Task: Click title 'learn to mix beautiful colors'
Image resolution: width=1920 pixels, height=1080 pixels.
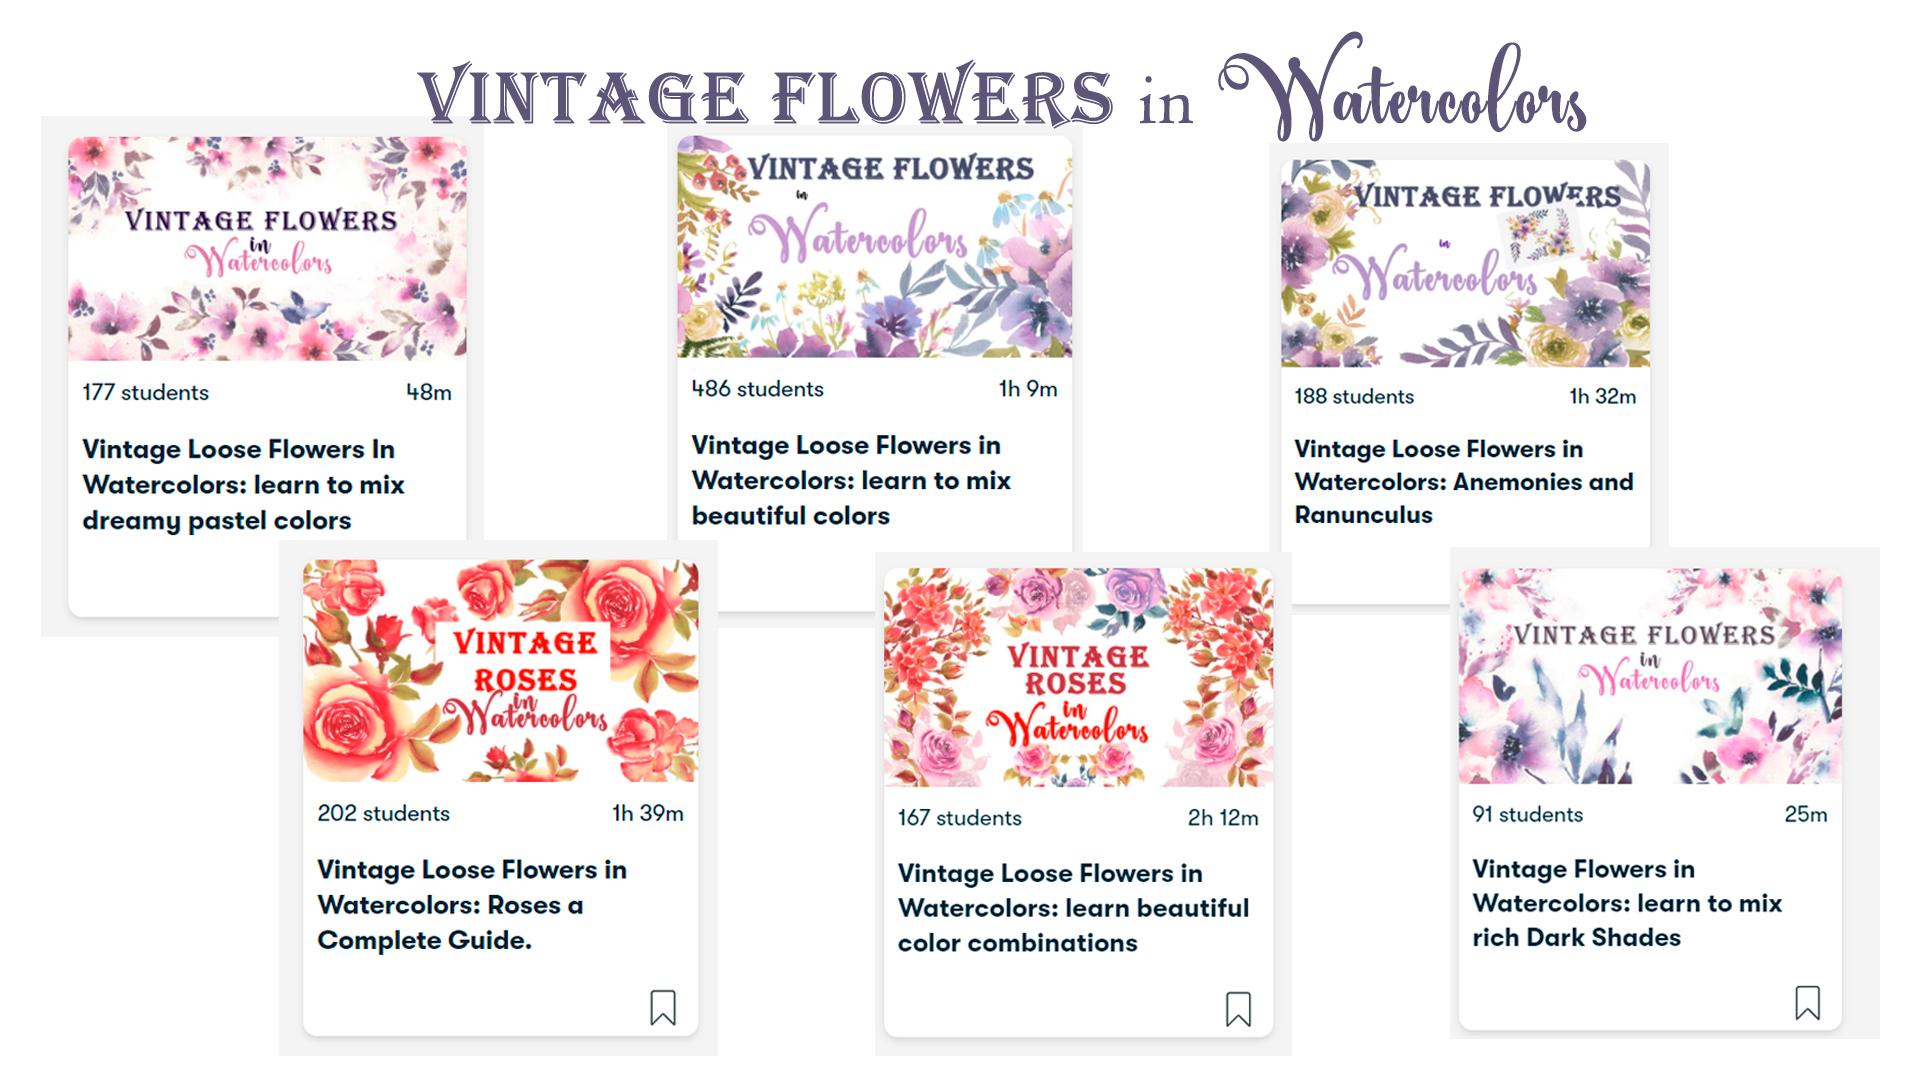Action: point(851,480)
